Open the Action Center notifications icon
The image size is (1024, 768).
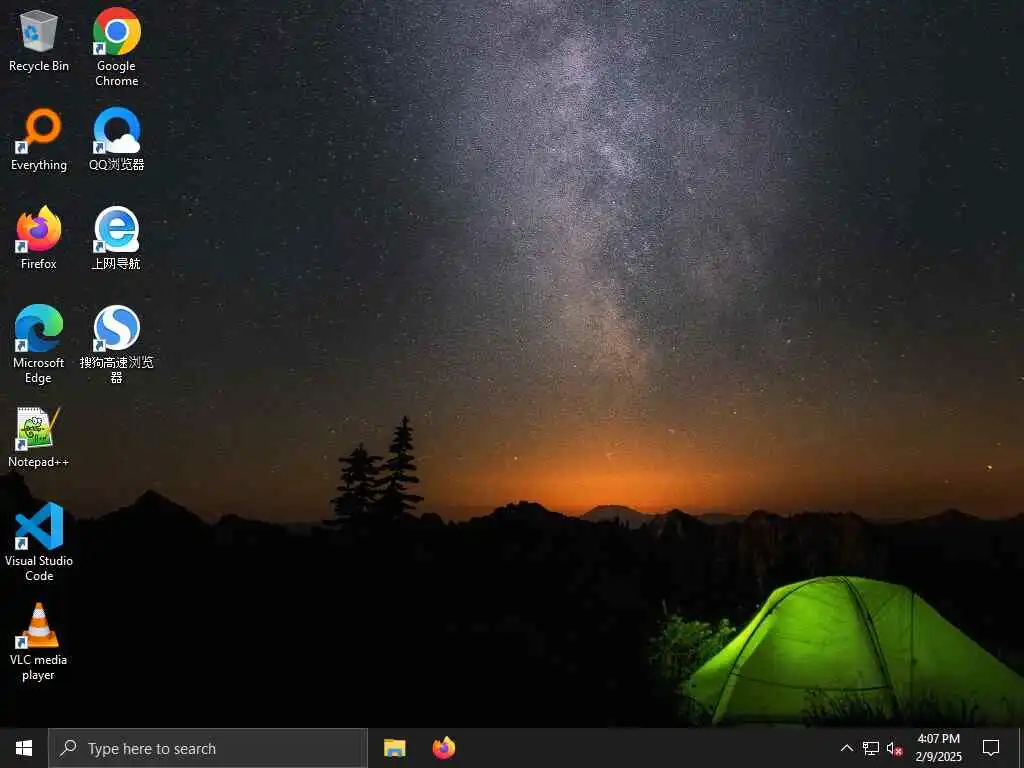pos(991,748)
